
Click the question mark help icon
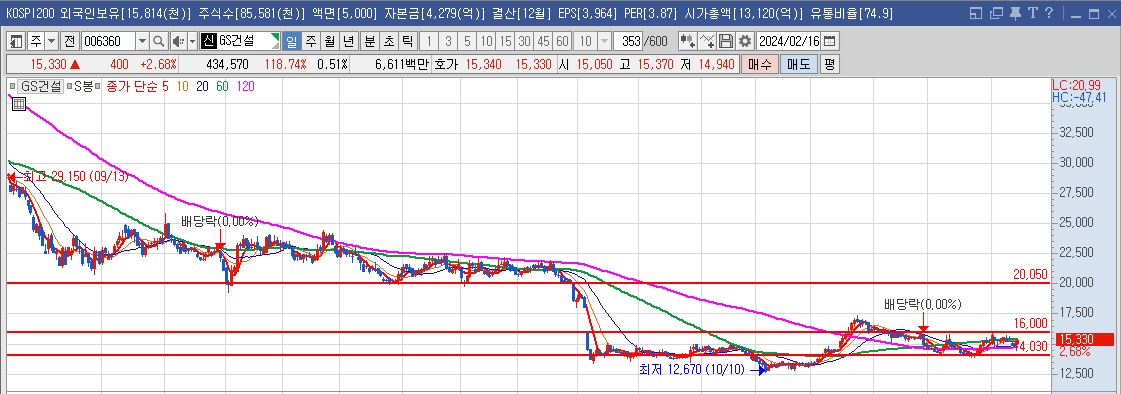1049,13
